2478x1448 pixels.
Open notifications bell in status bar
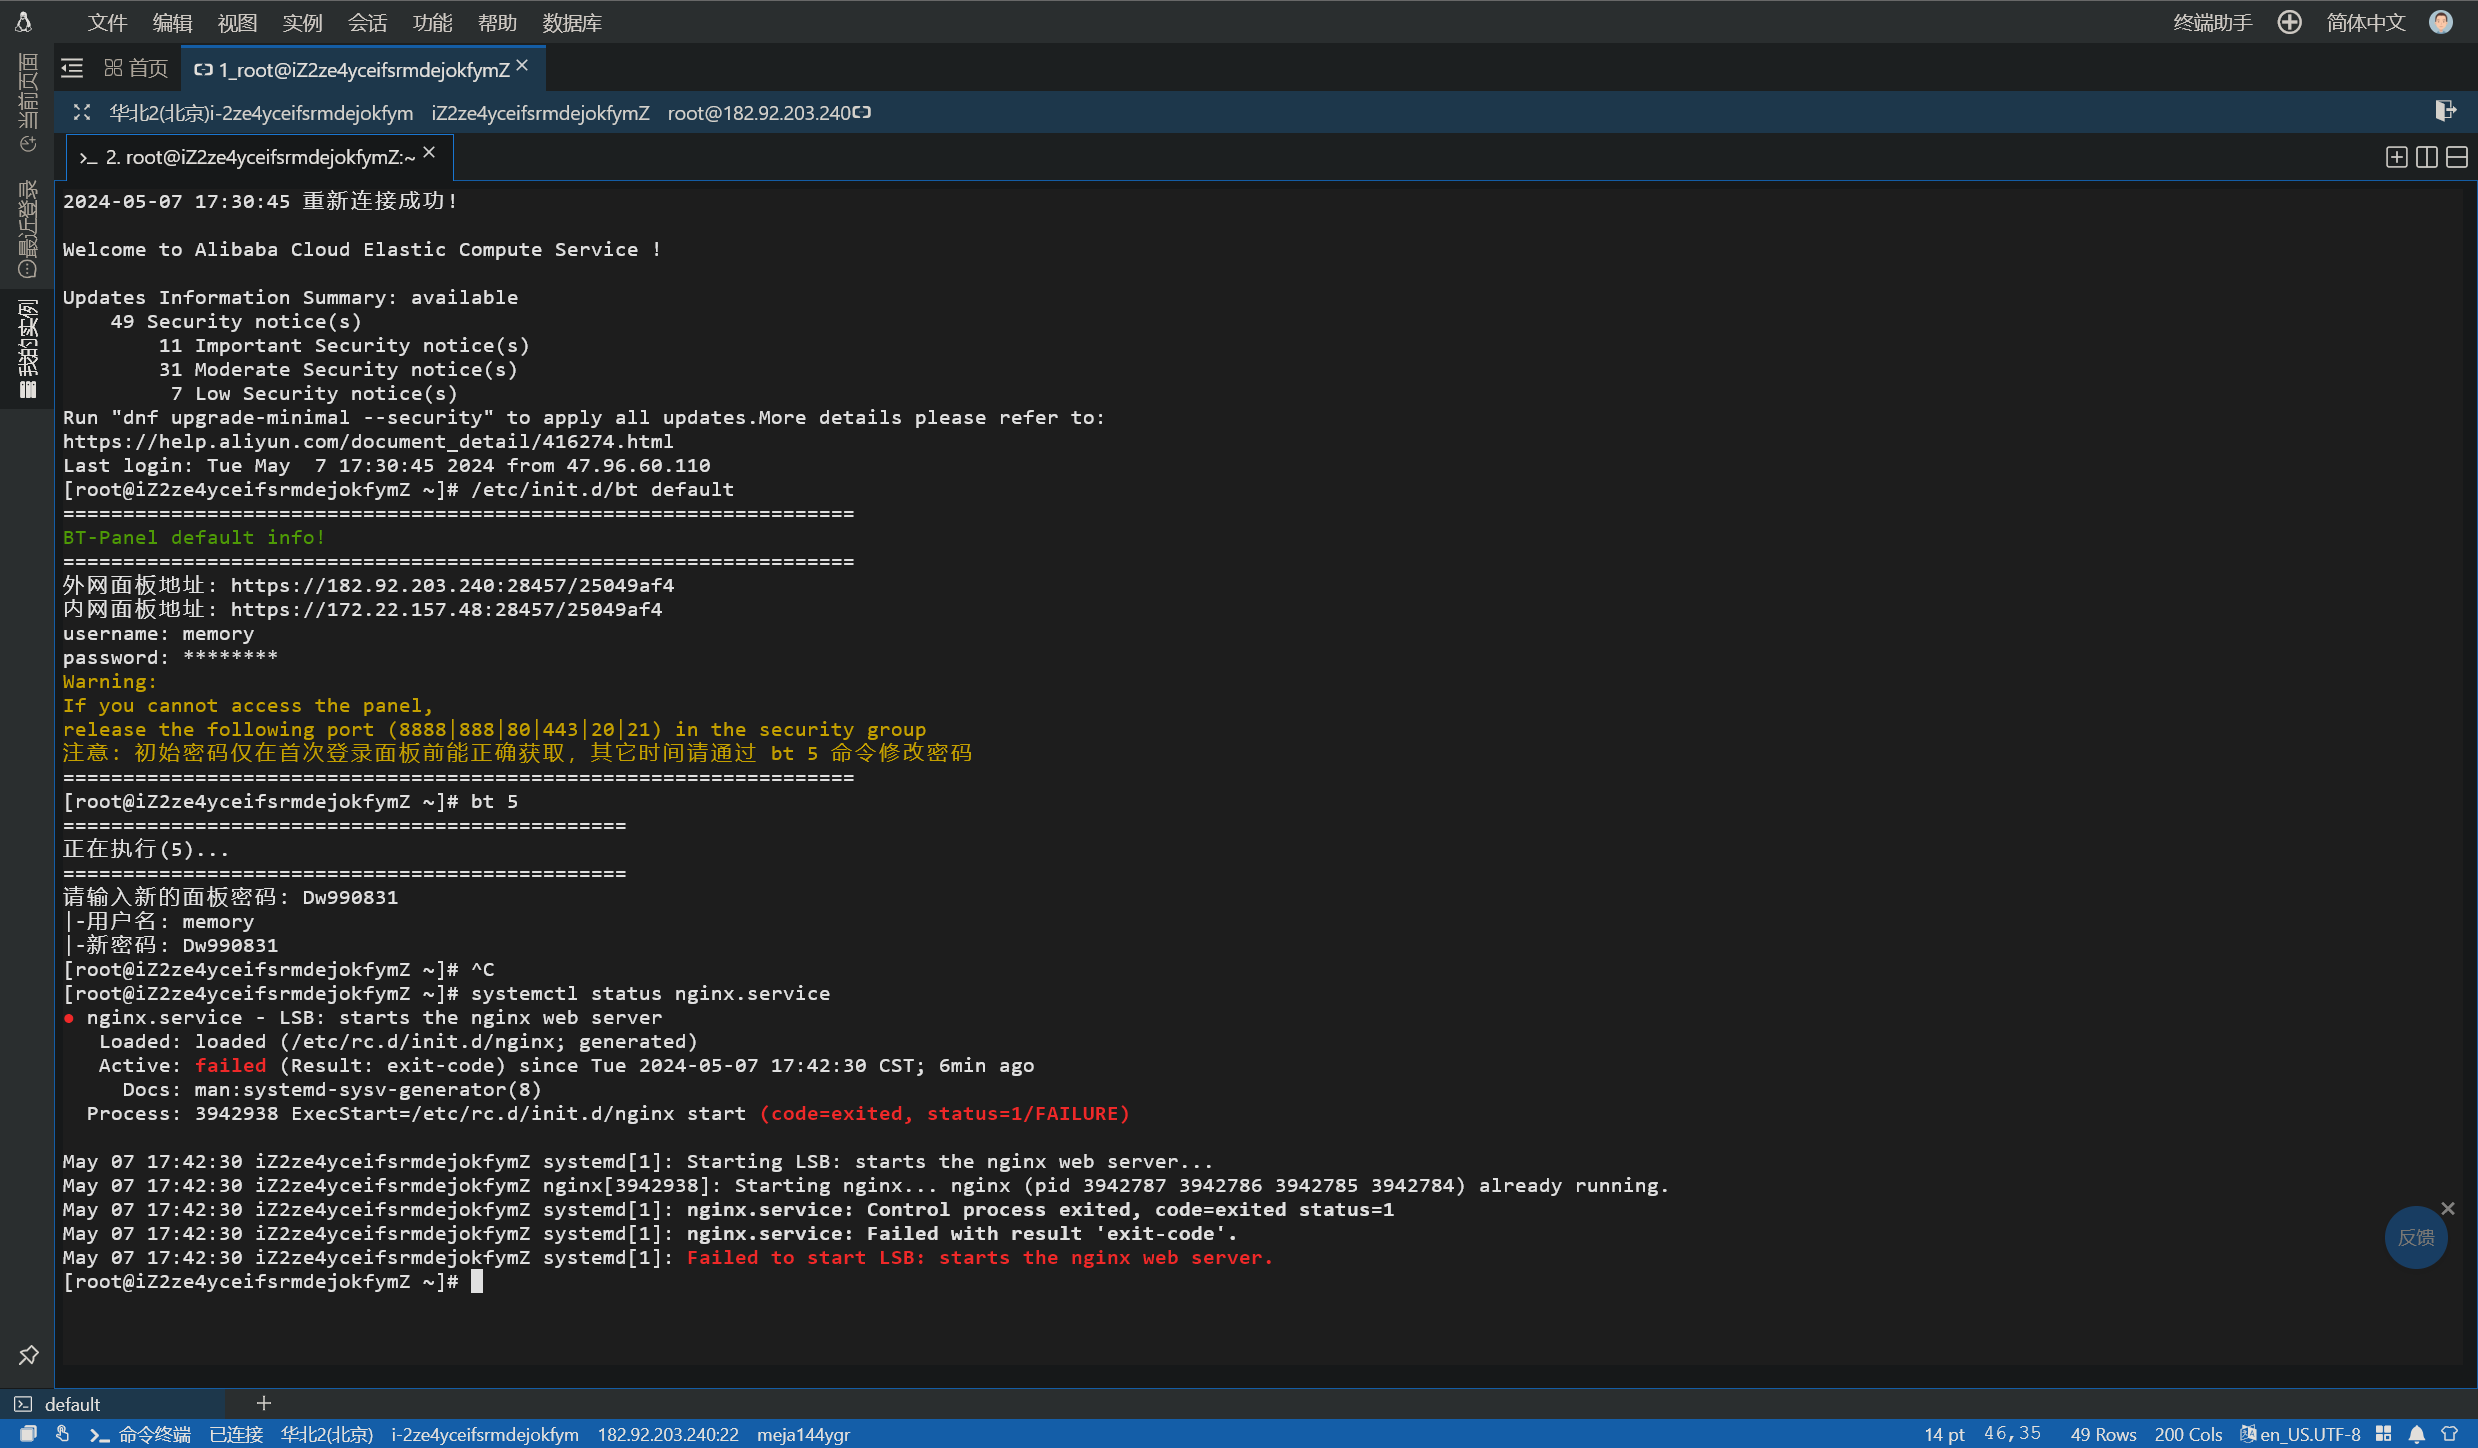[x=2416, y=1434]
